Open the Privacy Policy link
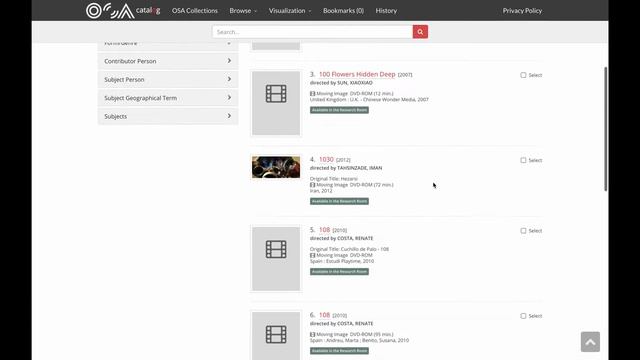640x360 pixels. [x=522, y=11]
